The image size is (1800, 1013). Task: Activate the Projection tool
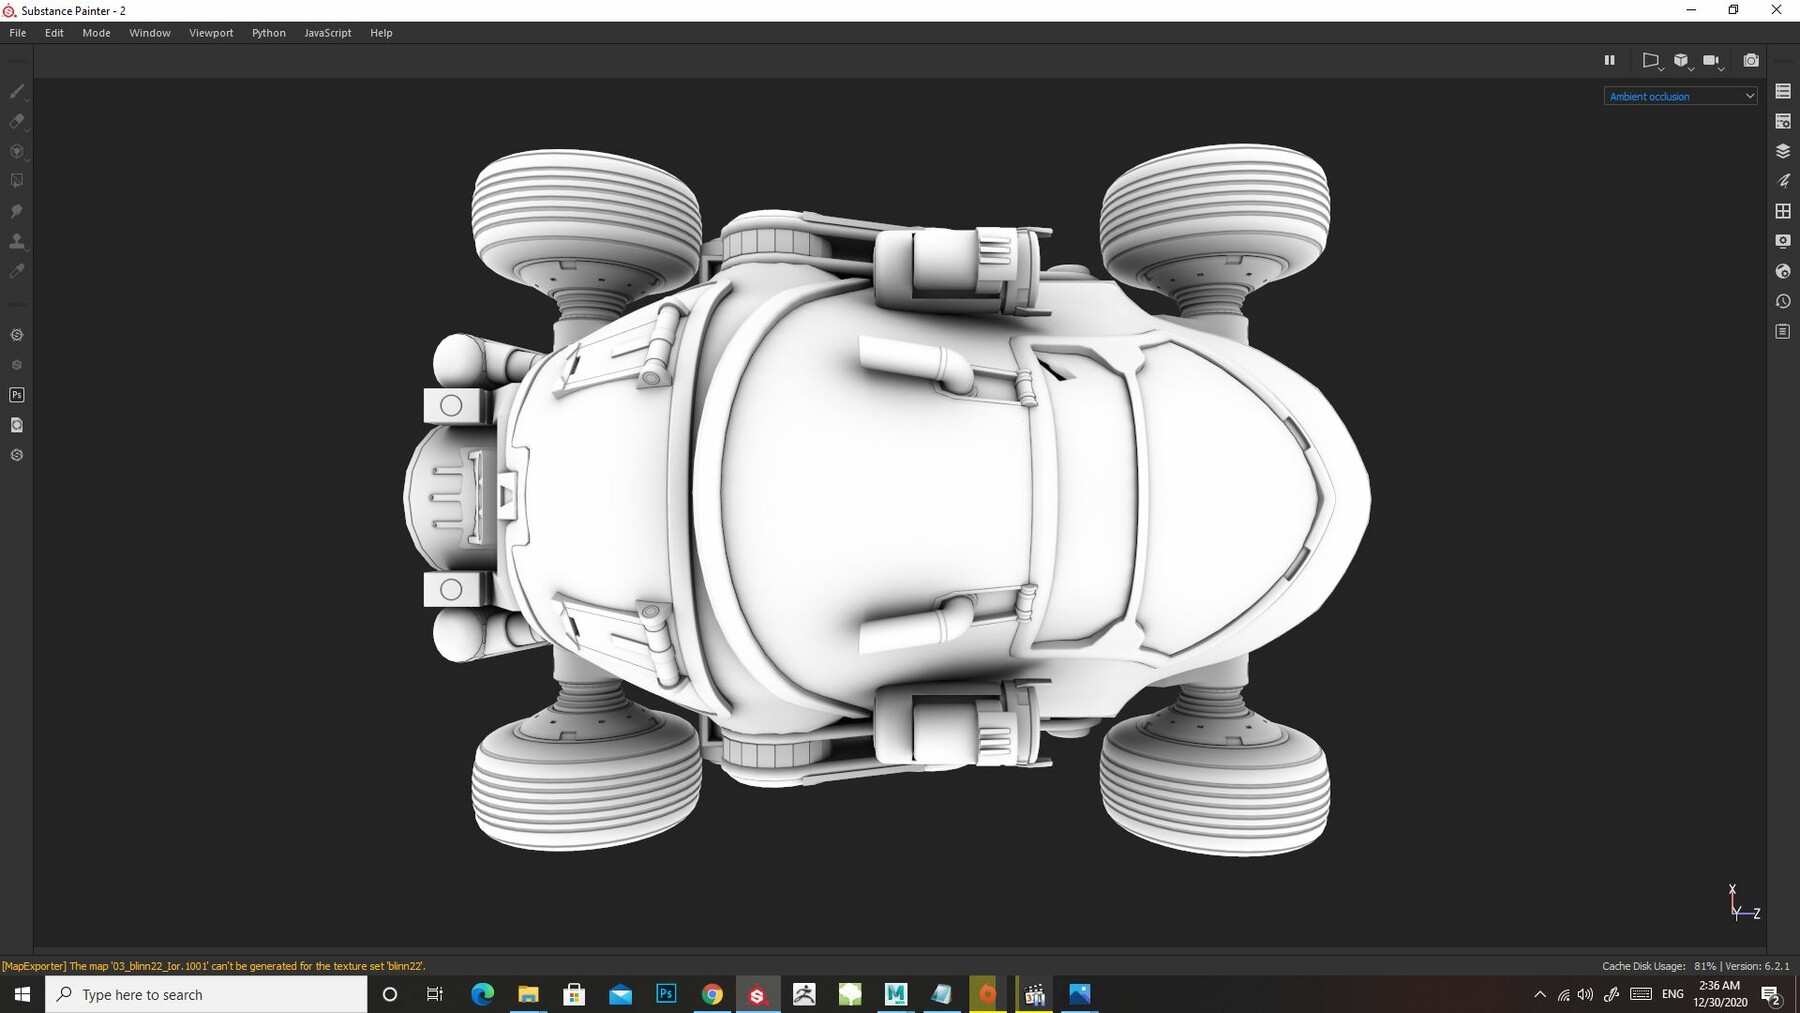point(16,151)
